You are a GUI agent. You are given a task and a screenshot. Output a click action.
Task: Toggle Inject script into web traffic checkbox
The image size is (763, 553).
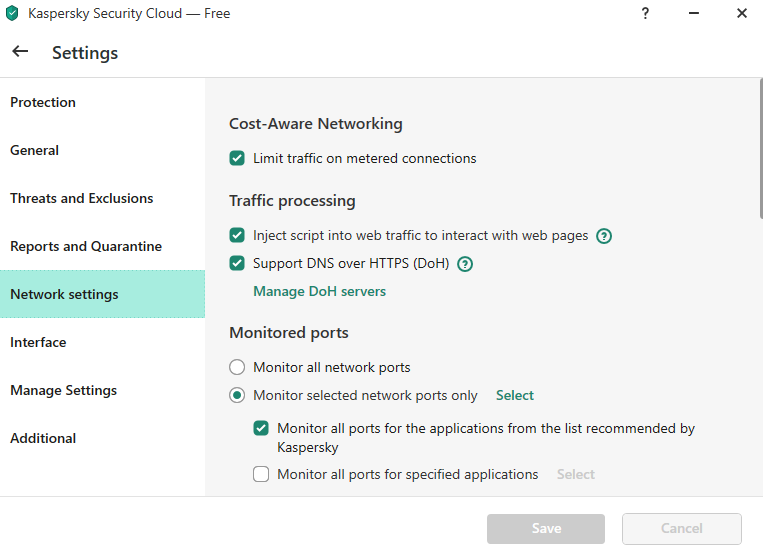pos(237,236)
